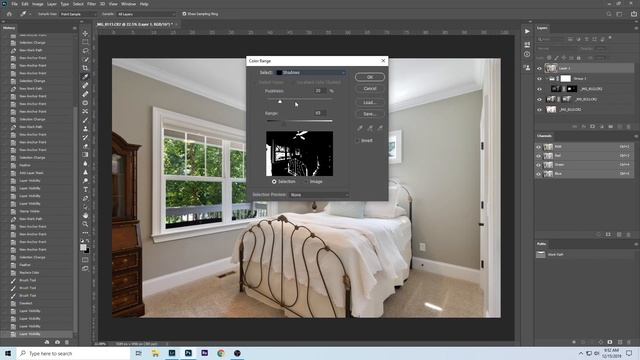Select the Crop tool
This screenshot has width=640, height=360.
click(85, 68)
